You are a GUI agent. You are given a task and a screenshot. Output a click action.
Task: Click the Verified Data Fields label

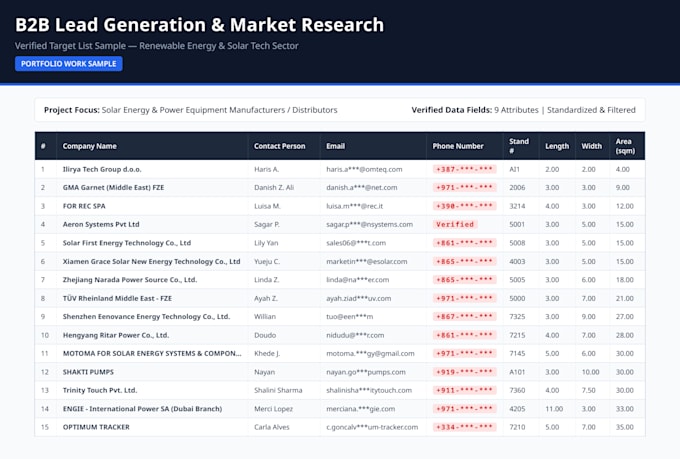click(x=452, y=110)
